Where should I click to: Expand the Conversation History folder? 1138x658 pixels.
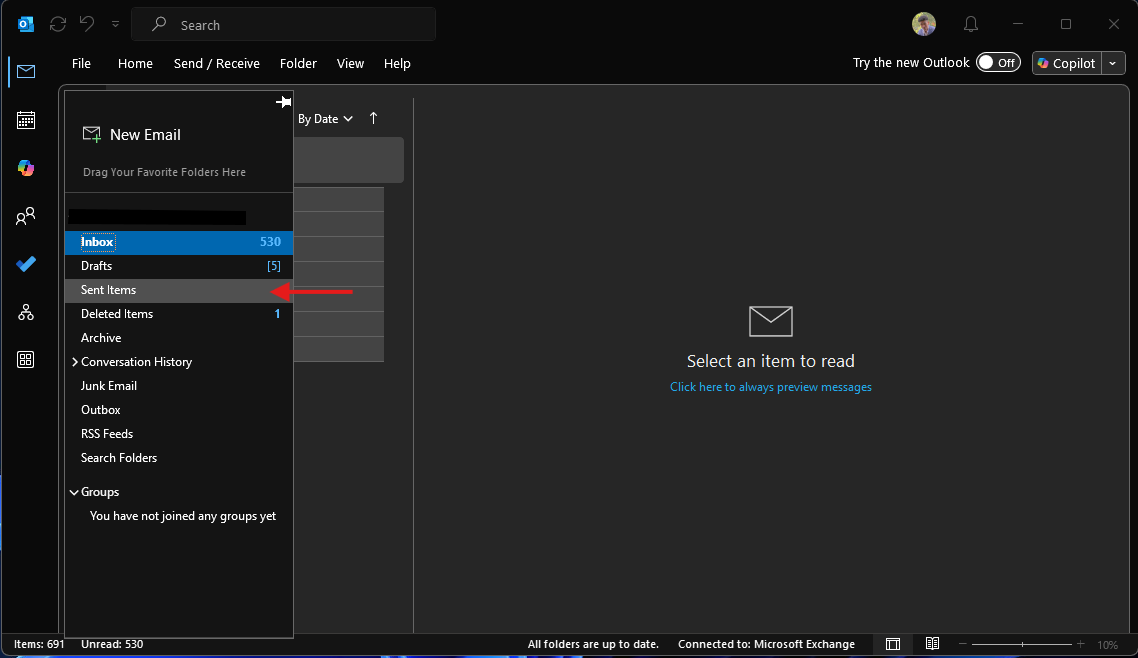coord(75,362)
